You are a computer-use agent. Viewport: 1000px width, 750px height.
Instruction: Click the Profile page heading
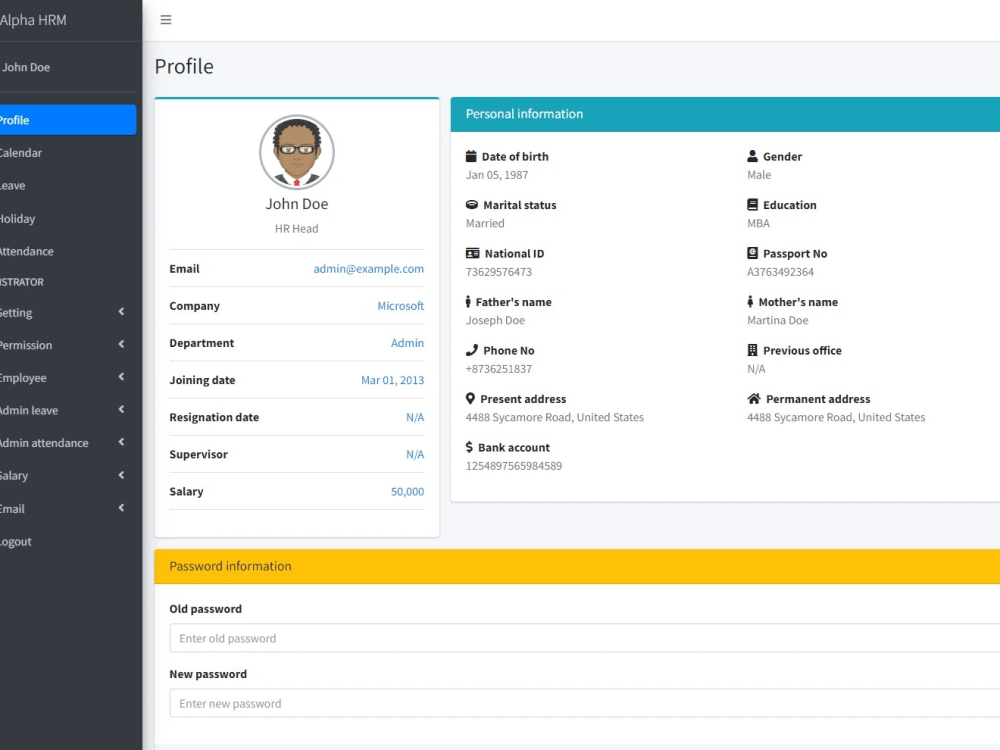click(184, 66)
